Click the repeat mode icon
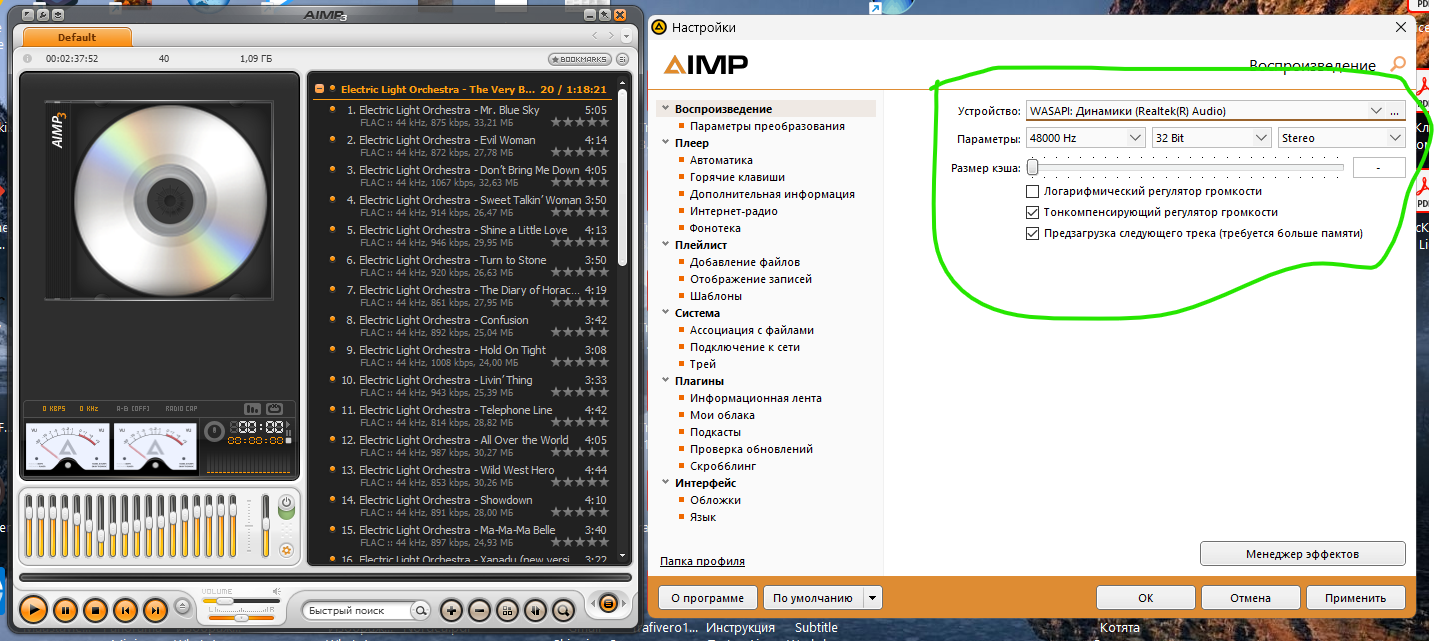1435x641 pixels. coord(274,408)
